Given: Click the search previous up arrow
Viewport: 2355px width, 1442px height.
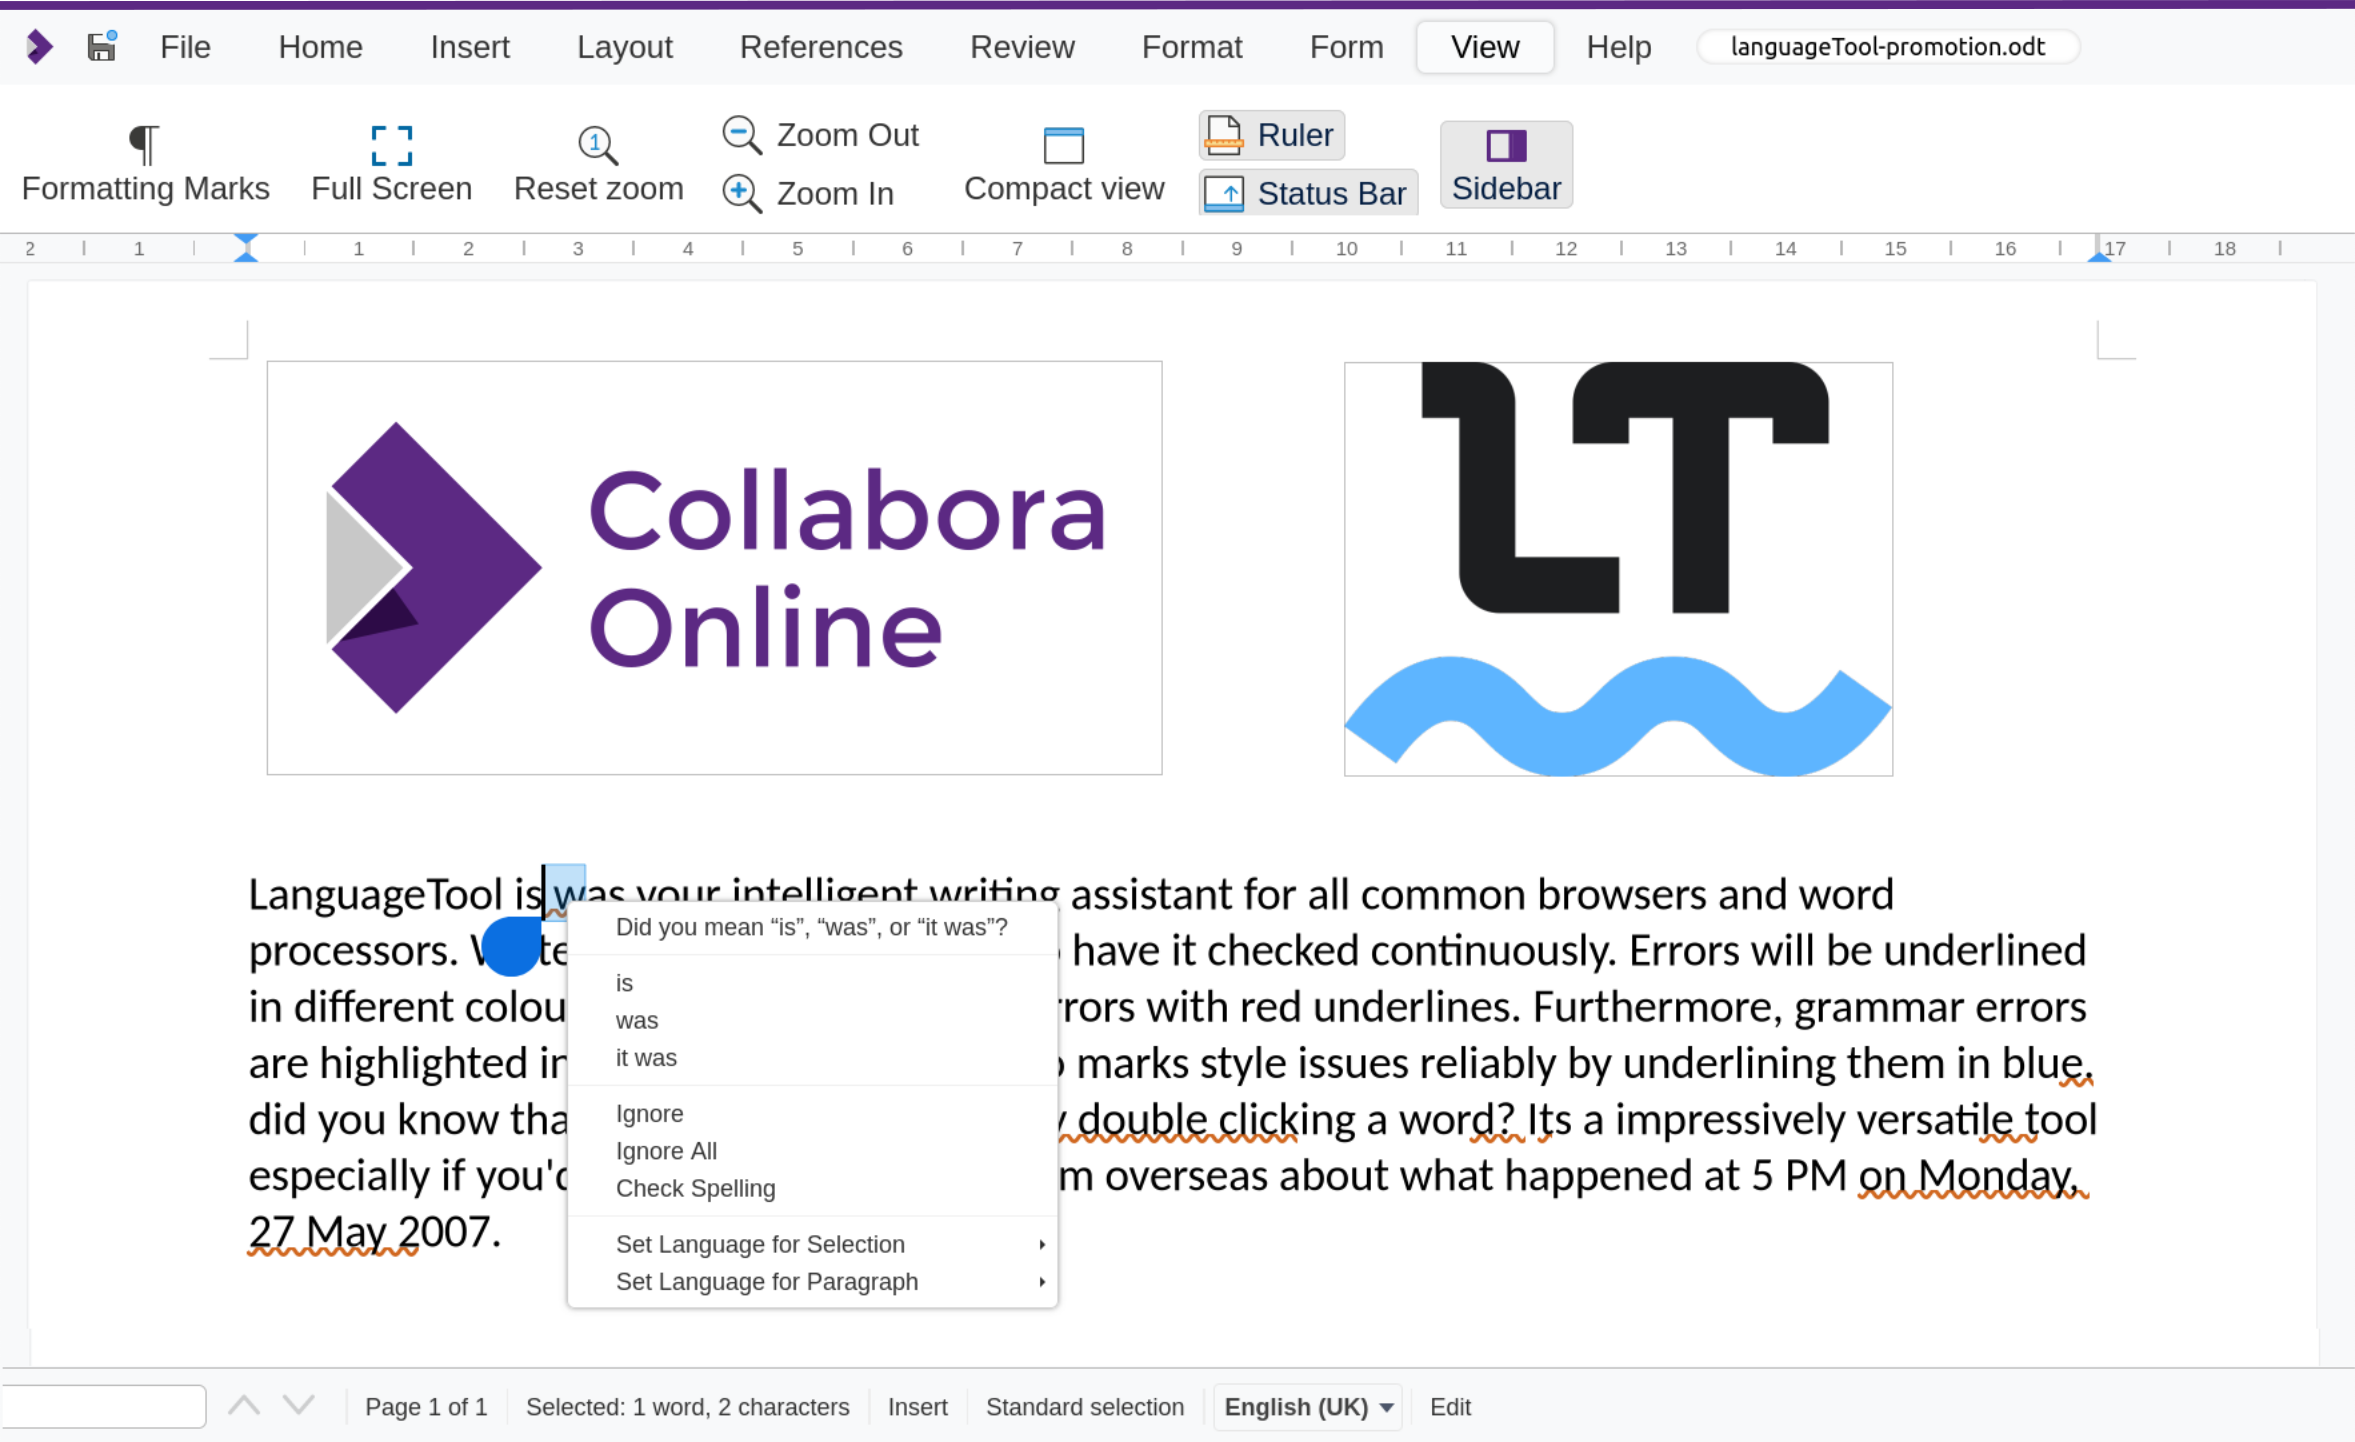Looking at the screenshot, I should 244,1406.
